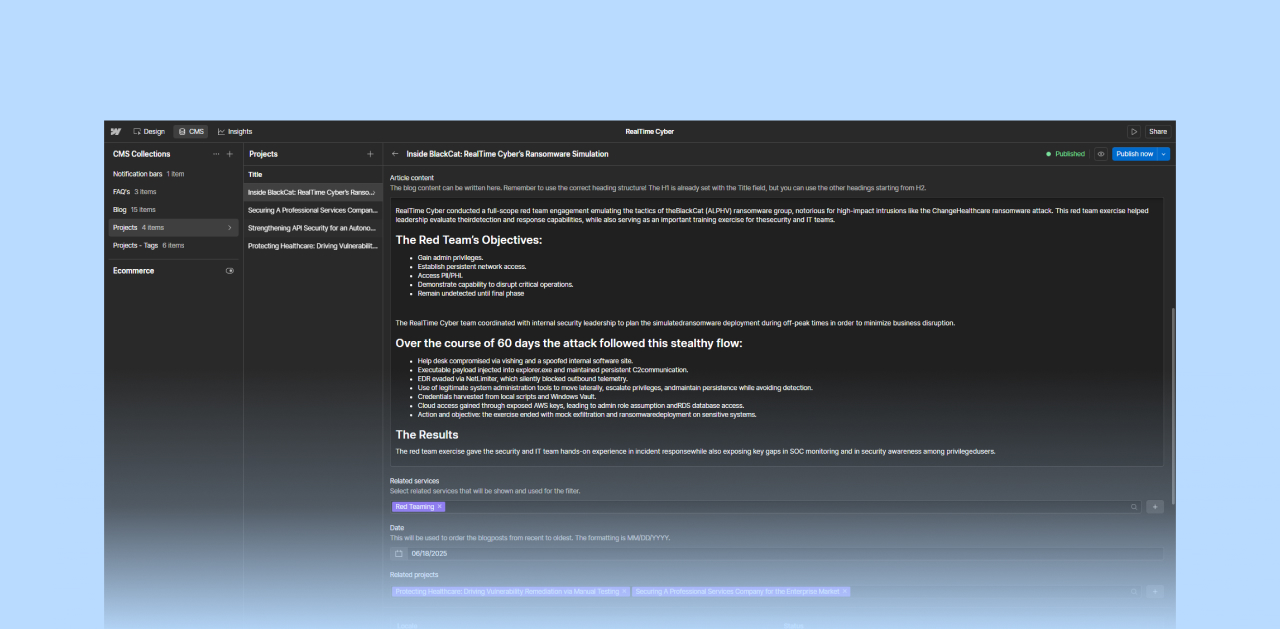Open the Notification bars collection
Image resolution: width=1280 pixels, height=629 pixels.
173,174
